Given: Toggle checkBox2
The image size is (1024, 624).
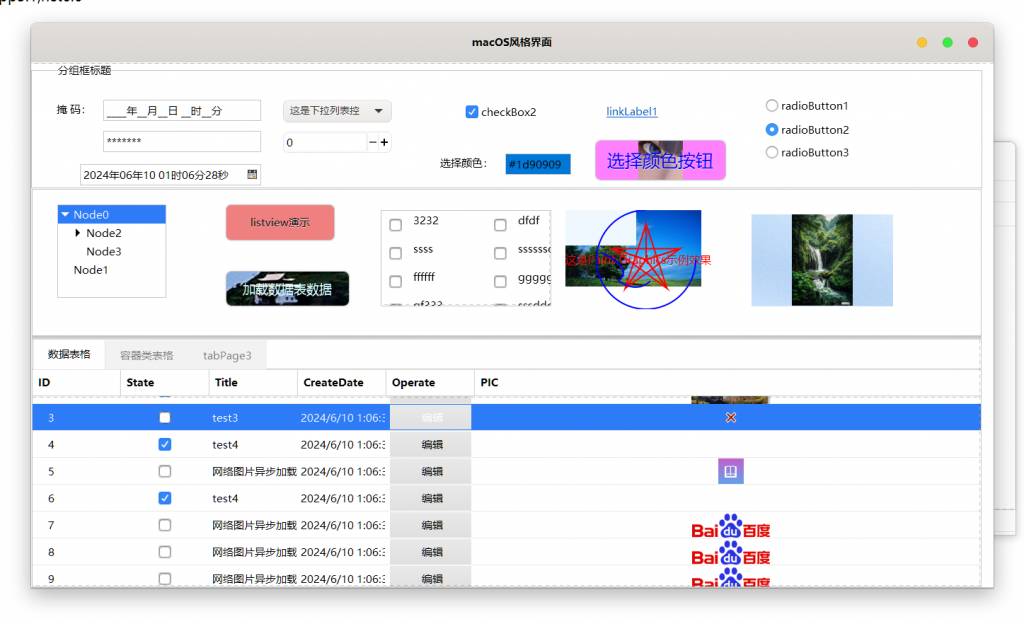Looking at the screenshot, I should (472, 112).
